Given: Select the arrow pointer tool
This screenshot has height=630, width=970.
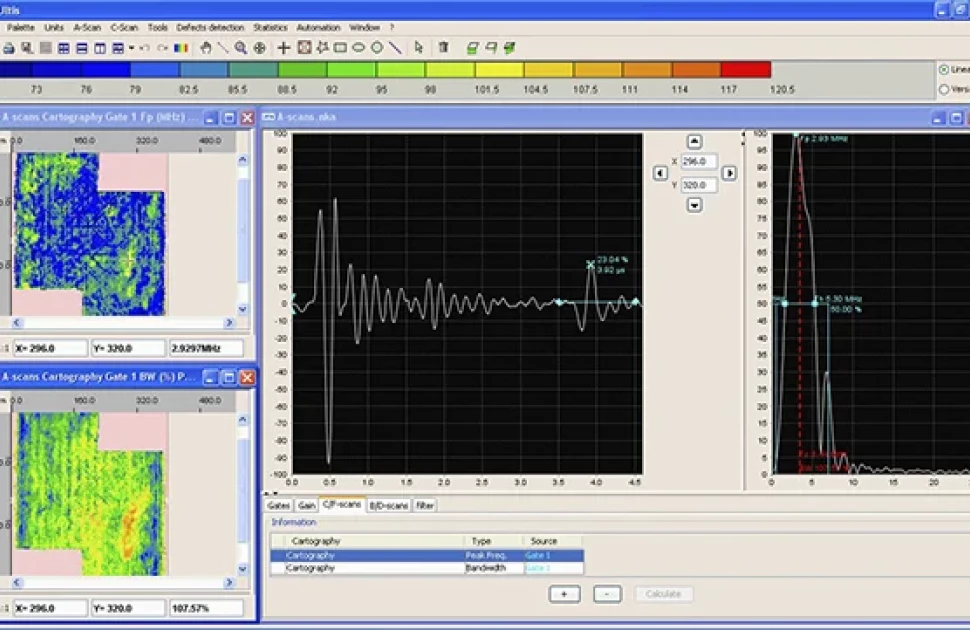Looking at the screenshot, I should click(418, 47).
